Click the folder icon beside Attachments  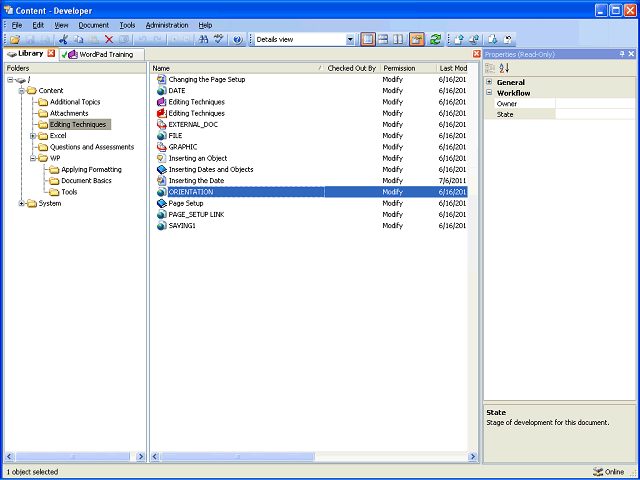43,113
